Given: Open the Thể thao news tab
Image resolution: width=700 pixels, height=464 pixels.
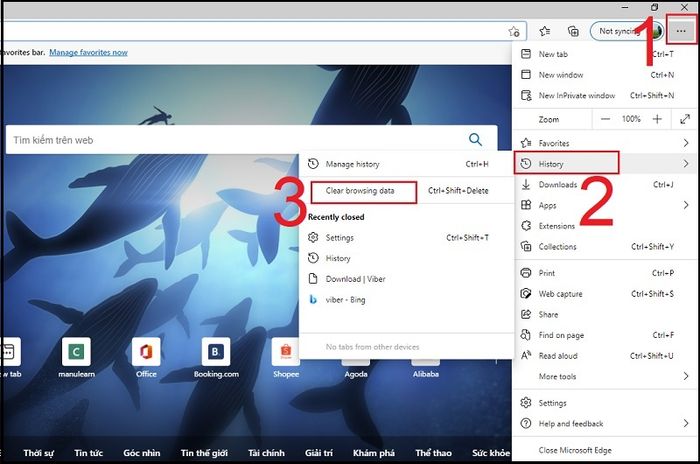Looking at the screenshot, I should (x=433, y=453).
